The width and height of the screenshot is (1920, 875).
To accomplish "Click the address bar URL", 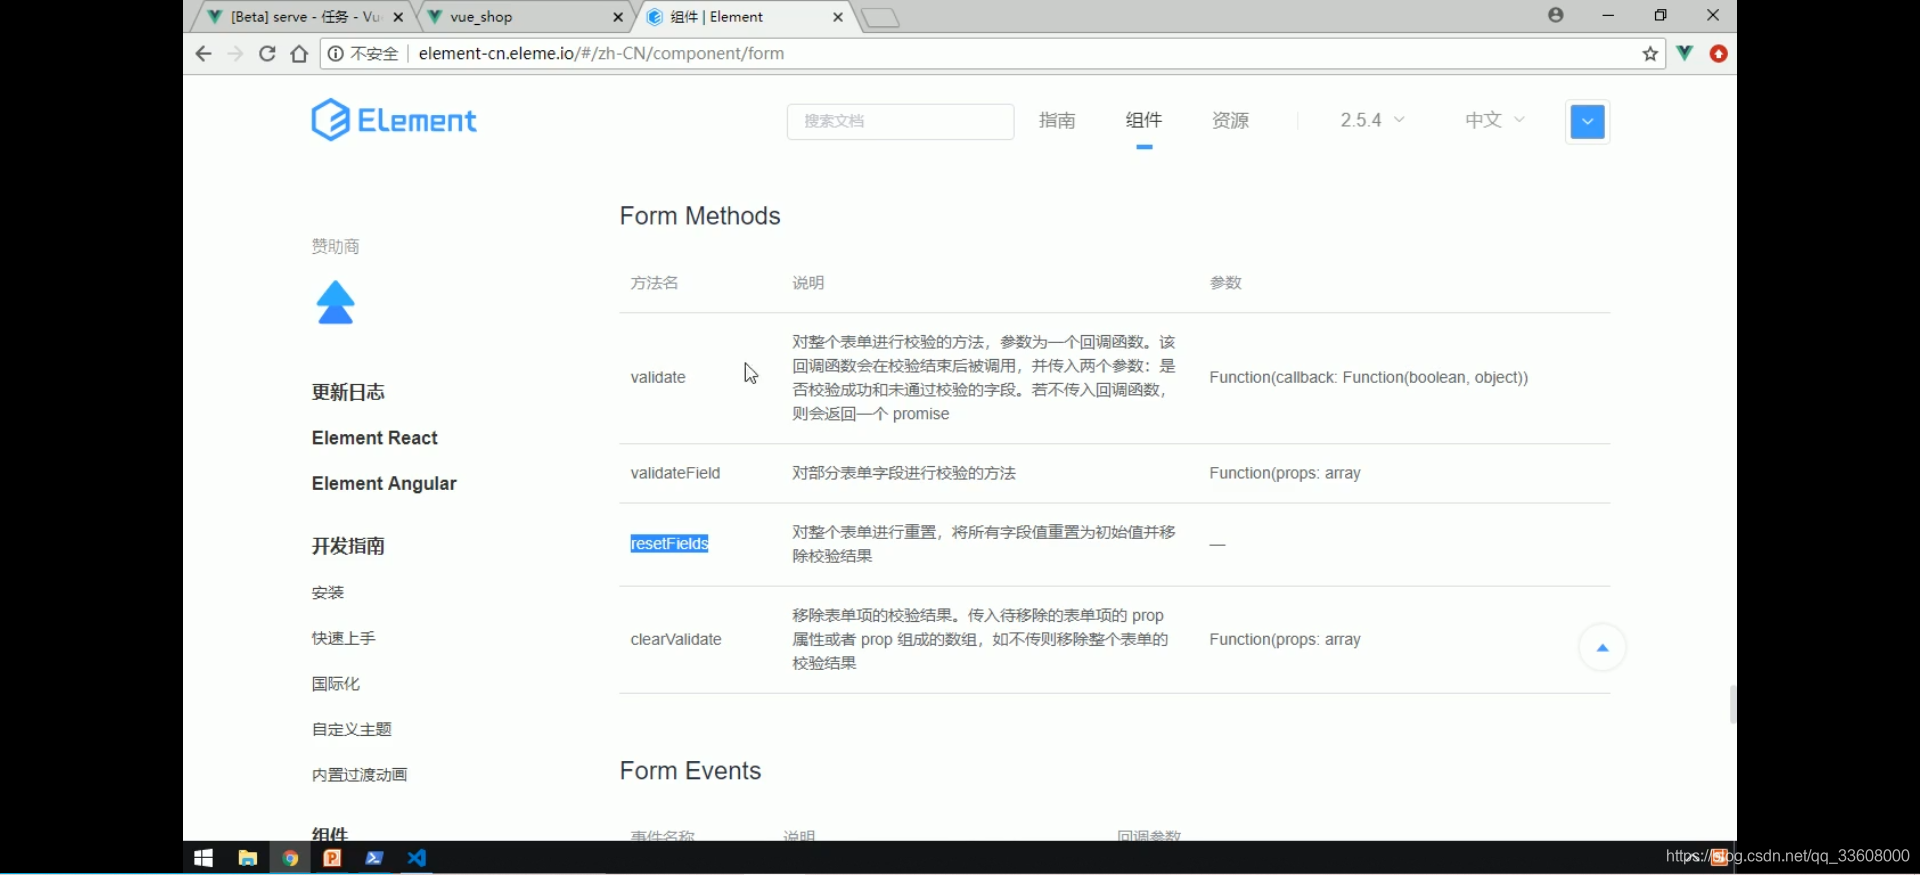I will 601,54.
